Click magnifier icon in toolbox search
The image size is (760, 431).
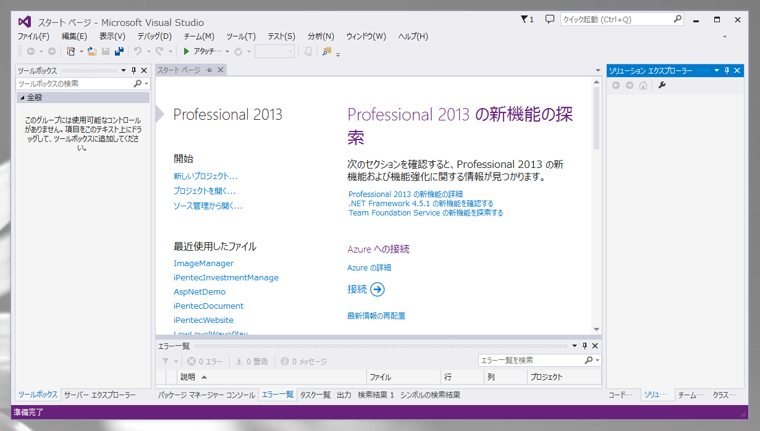(138, 83)
